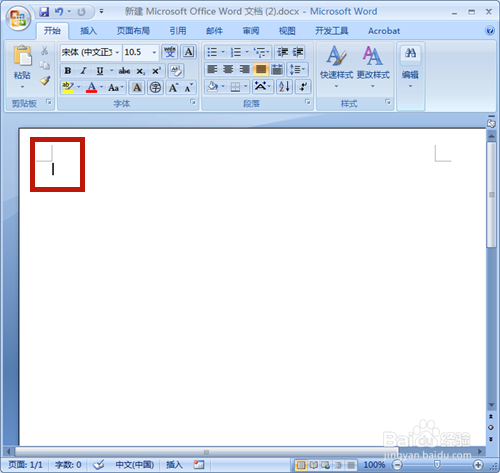
Task: Paste clipboard contents with the 粘贴 button
Action: 22,67
